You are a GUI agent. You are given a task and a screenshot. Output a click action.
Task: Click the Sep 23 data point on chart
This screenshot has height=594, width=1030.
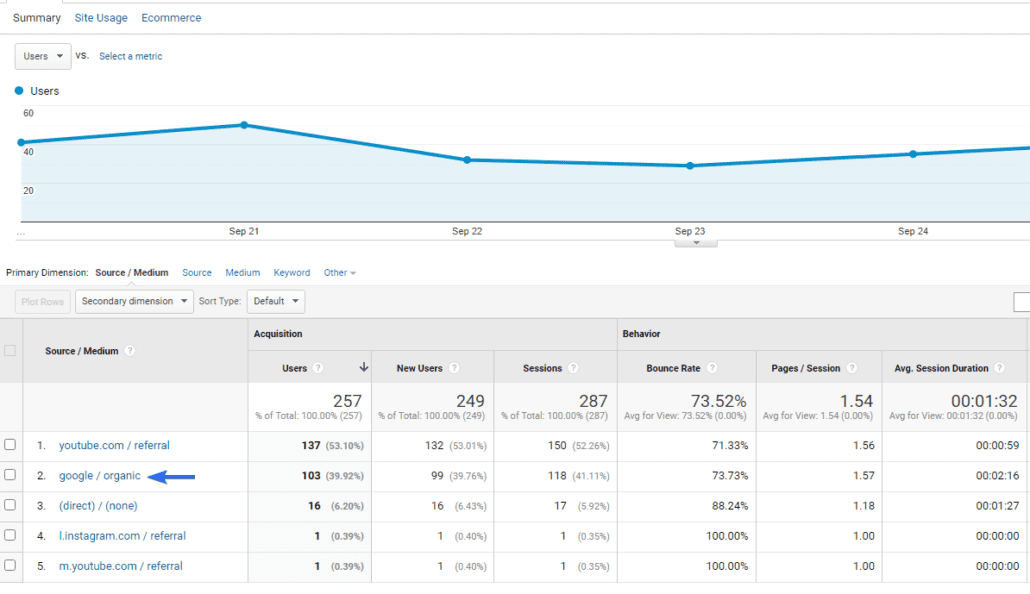[x=690, y=166]
